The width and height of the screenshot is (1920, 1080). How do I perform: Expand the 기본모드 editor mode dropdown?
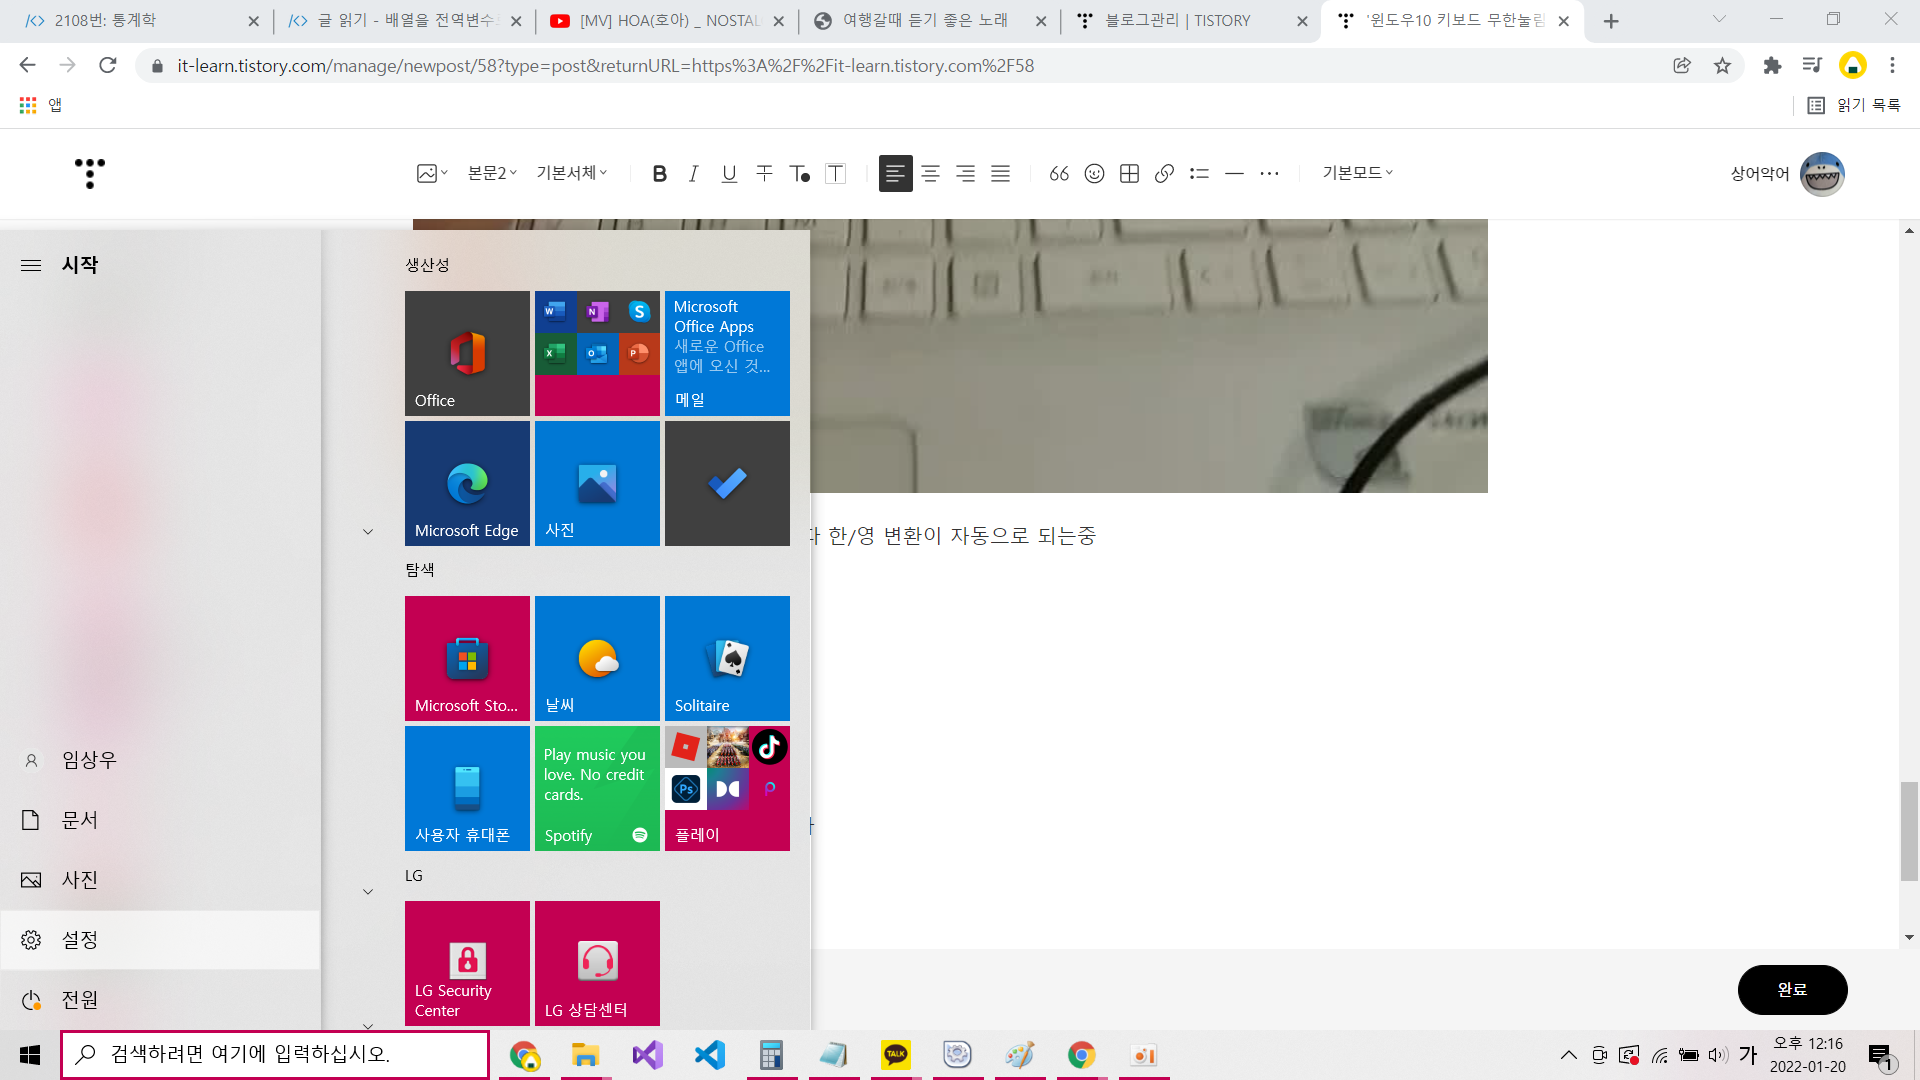tap(1357, 173)
